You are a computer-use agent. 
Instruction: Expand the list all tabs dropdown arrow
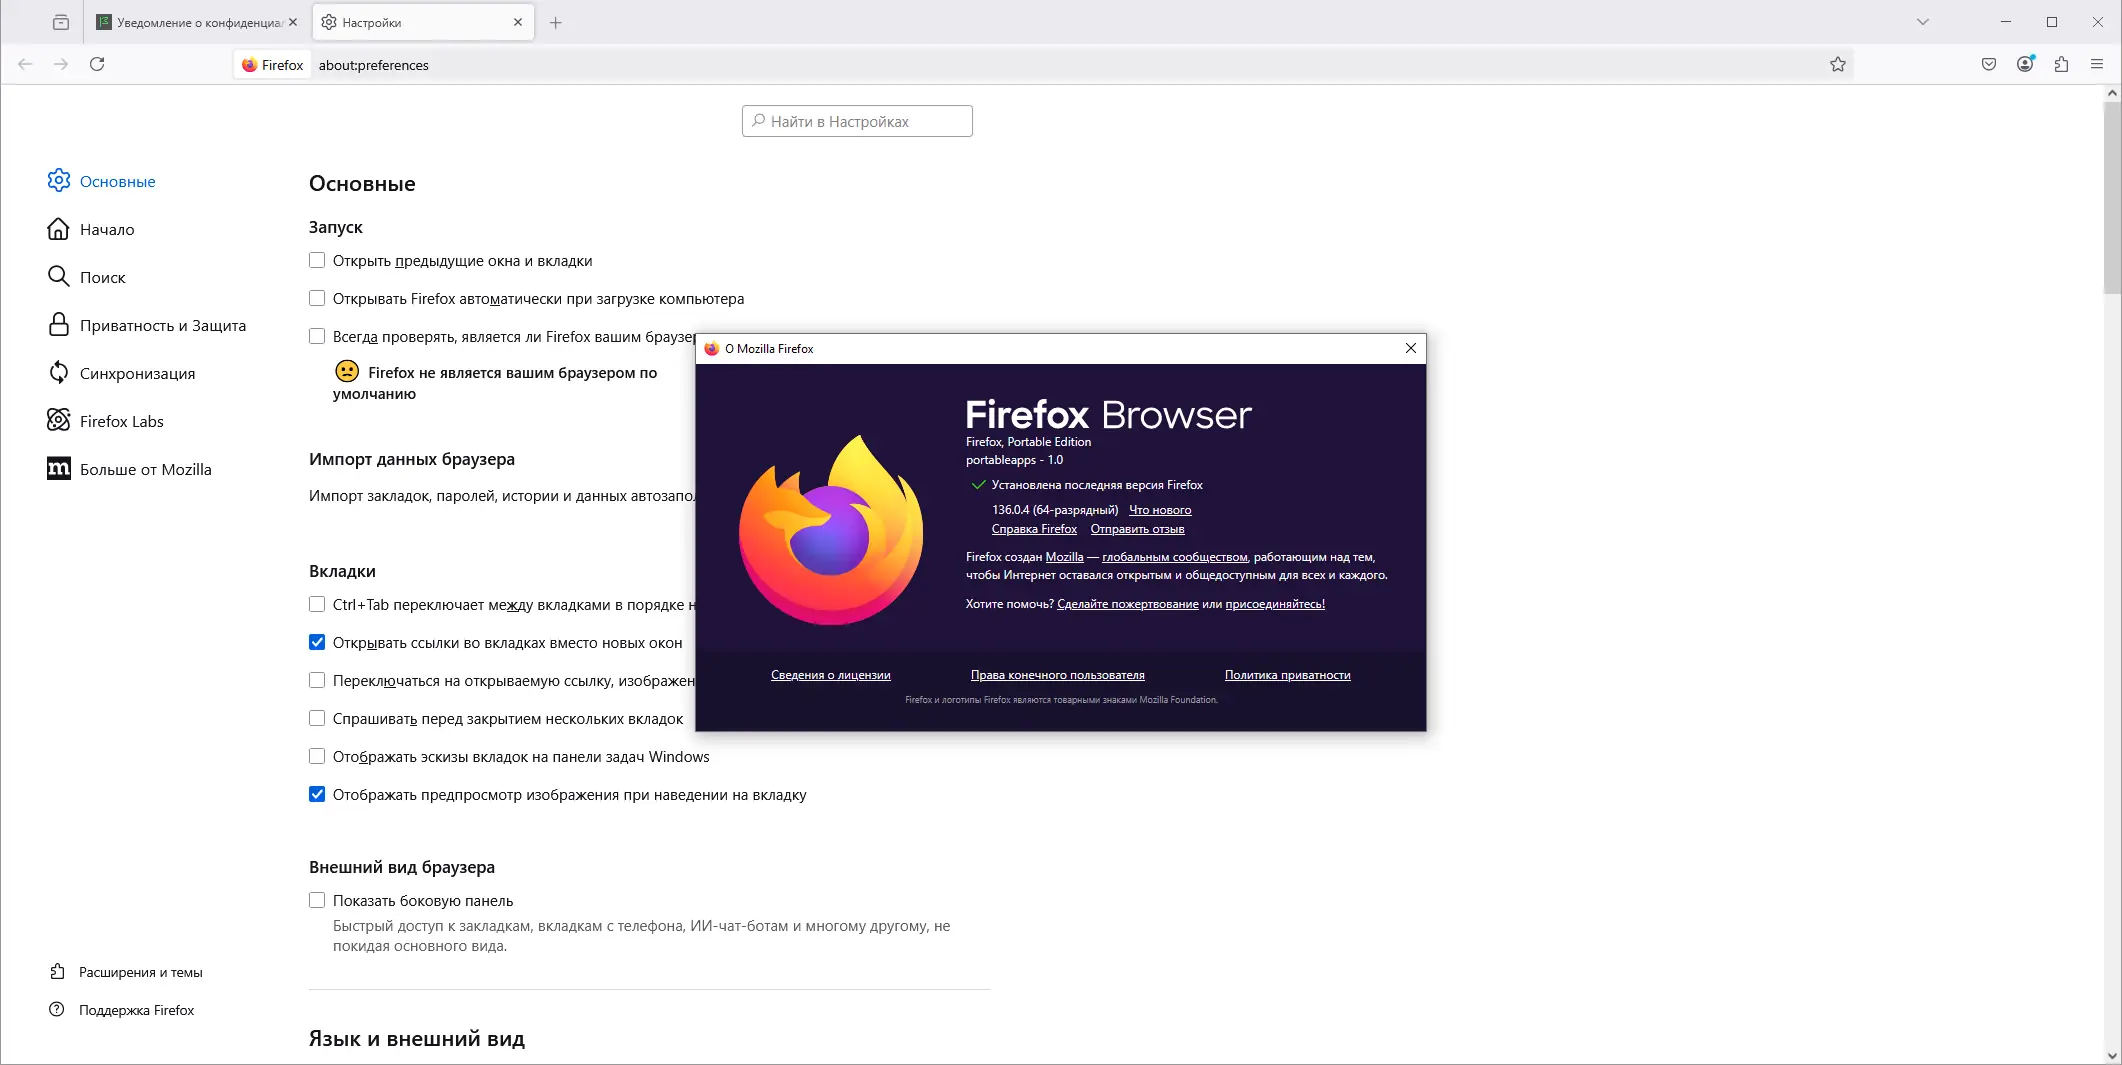1922,22
